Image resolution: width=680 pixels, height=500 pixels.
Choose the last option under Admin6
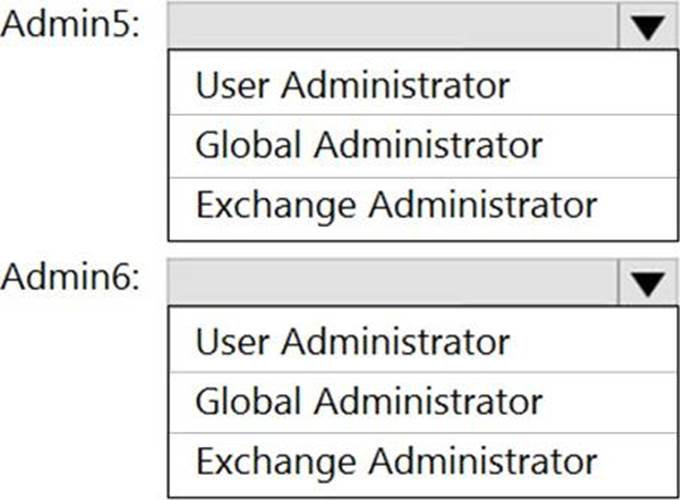(423, 464)
